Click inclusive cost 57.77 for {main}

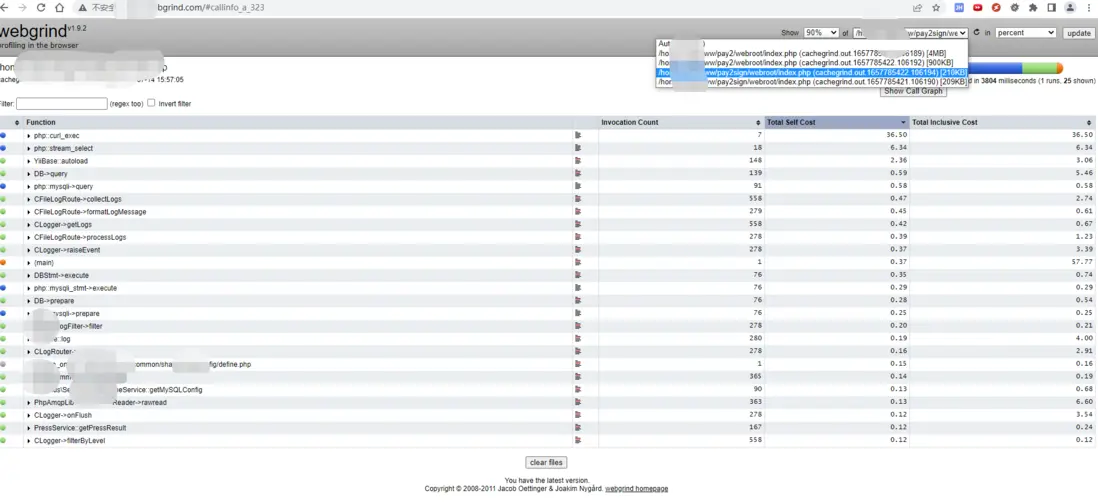click(1082, 263)
